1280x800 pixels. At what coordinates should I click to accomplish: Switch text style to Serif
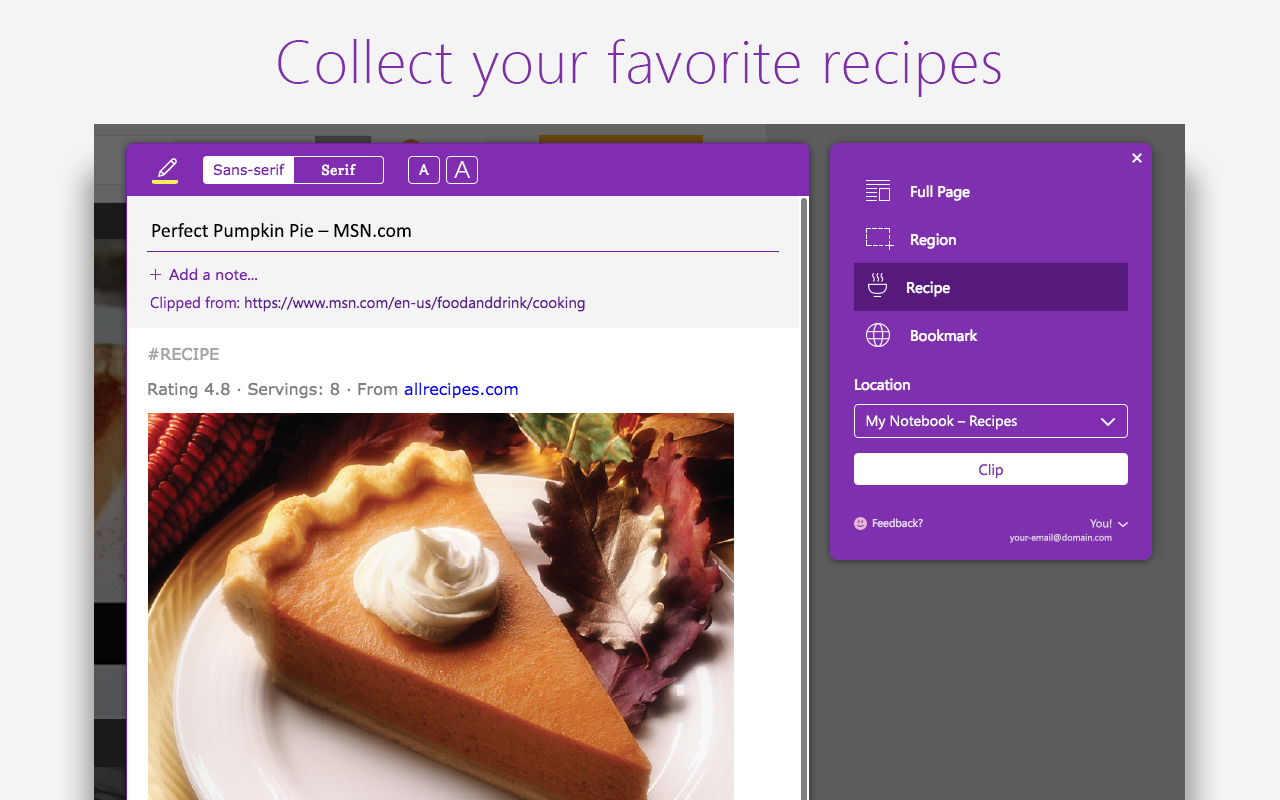(x=338, y=169)
